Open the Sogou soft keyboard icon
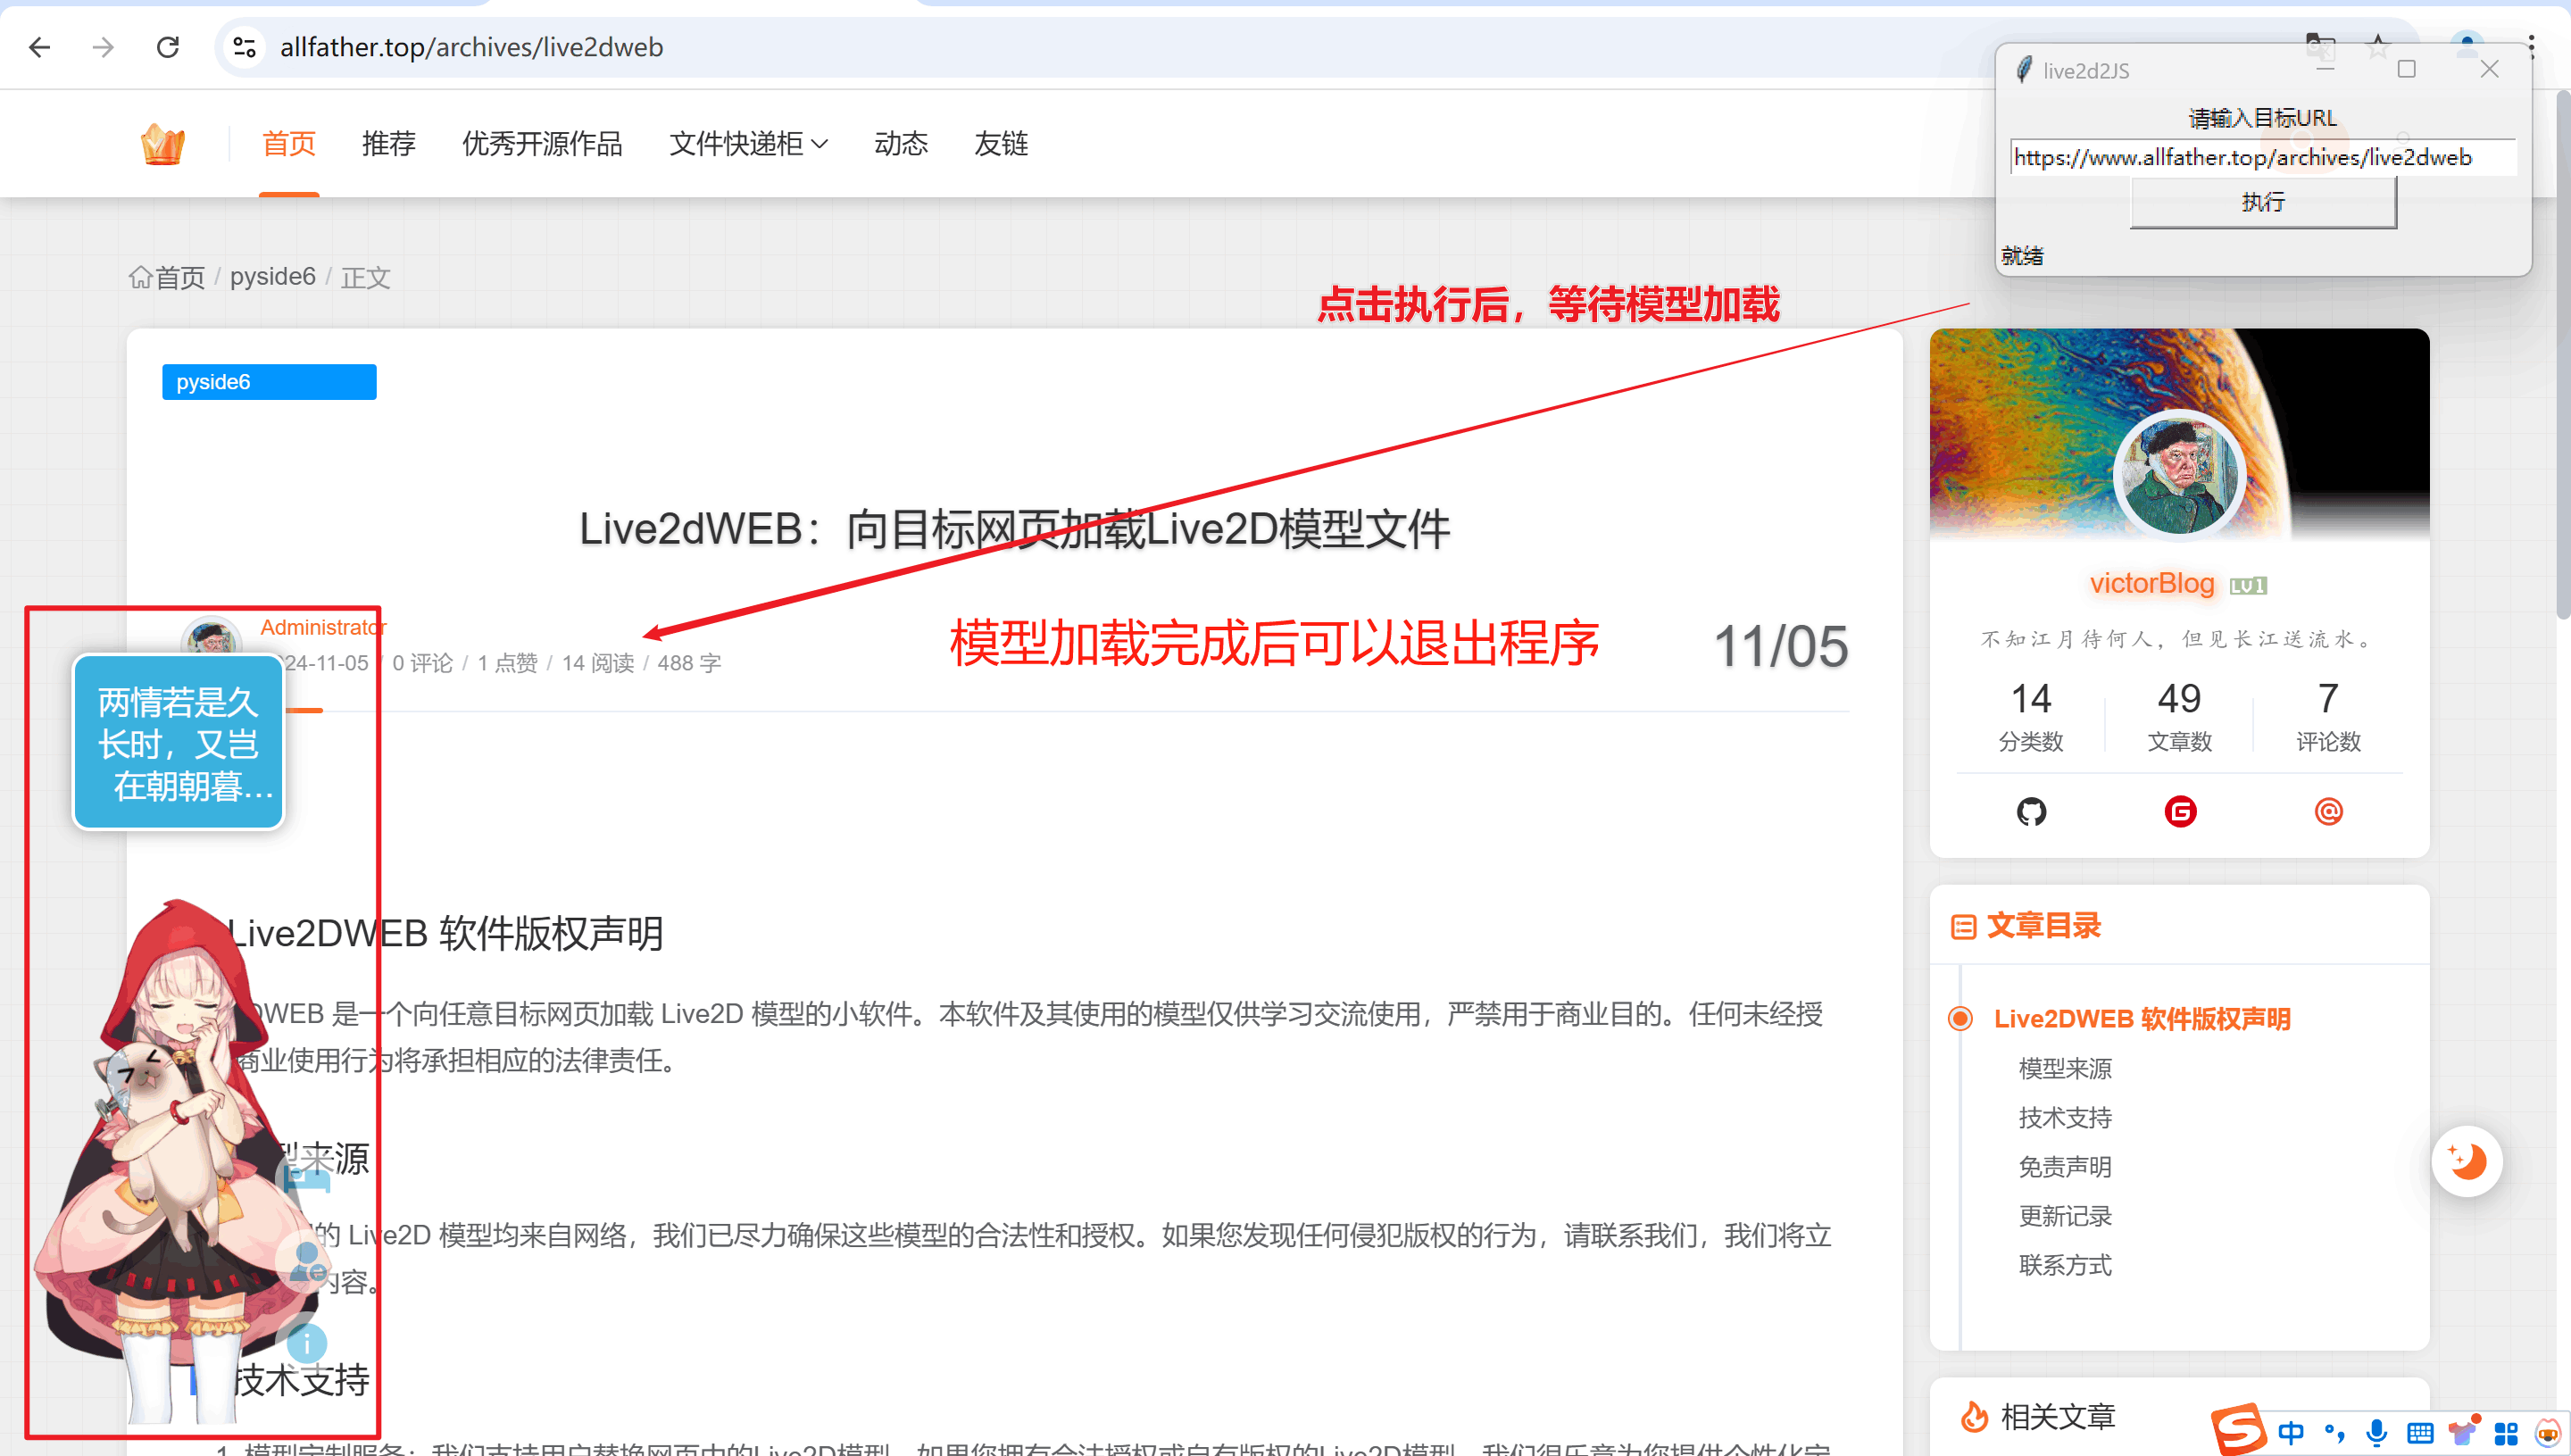 (2420, 1433)
